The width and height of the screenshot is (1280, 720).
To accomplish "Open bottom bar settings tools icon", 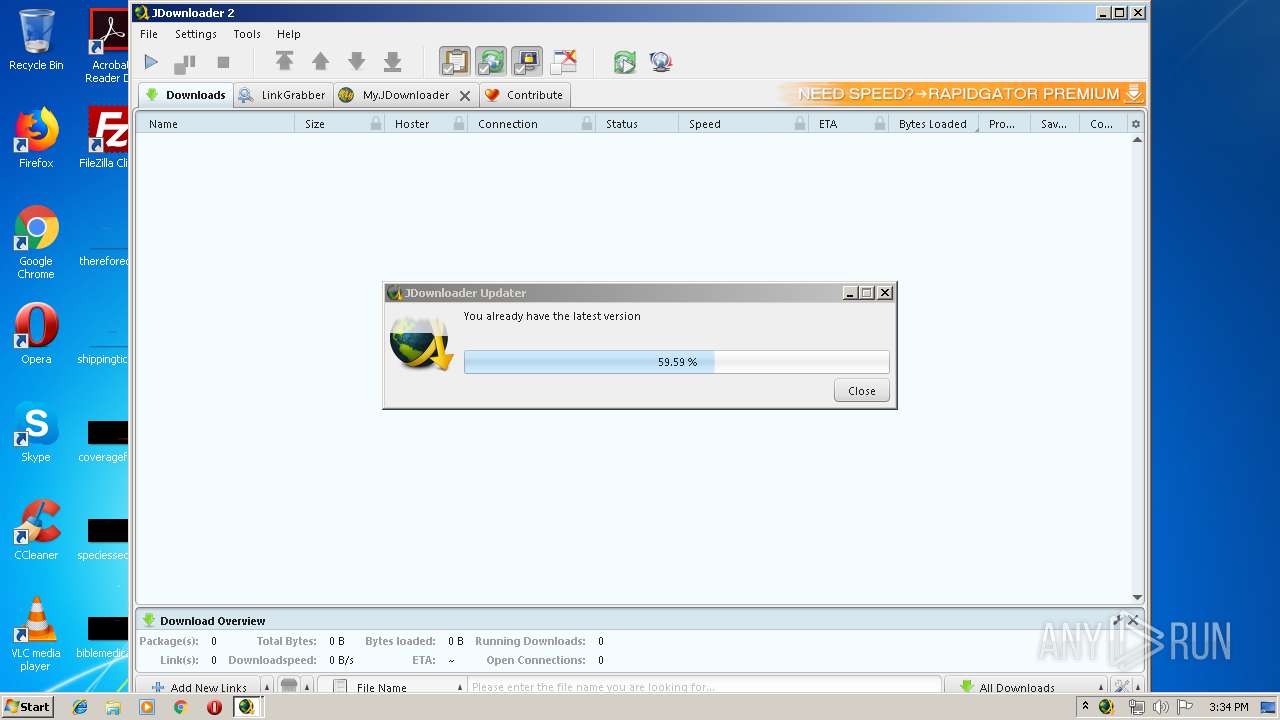I will click(x=1122, y=687).
